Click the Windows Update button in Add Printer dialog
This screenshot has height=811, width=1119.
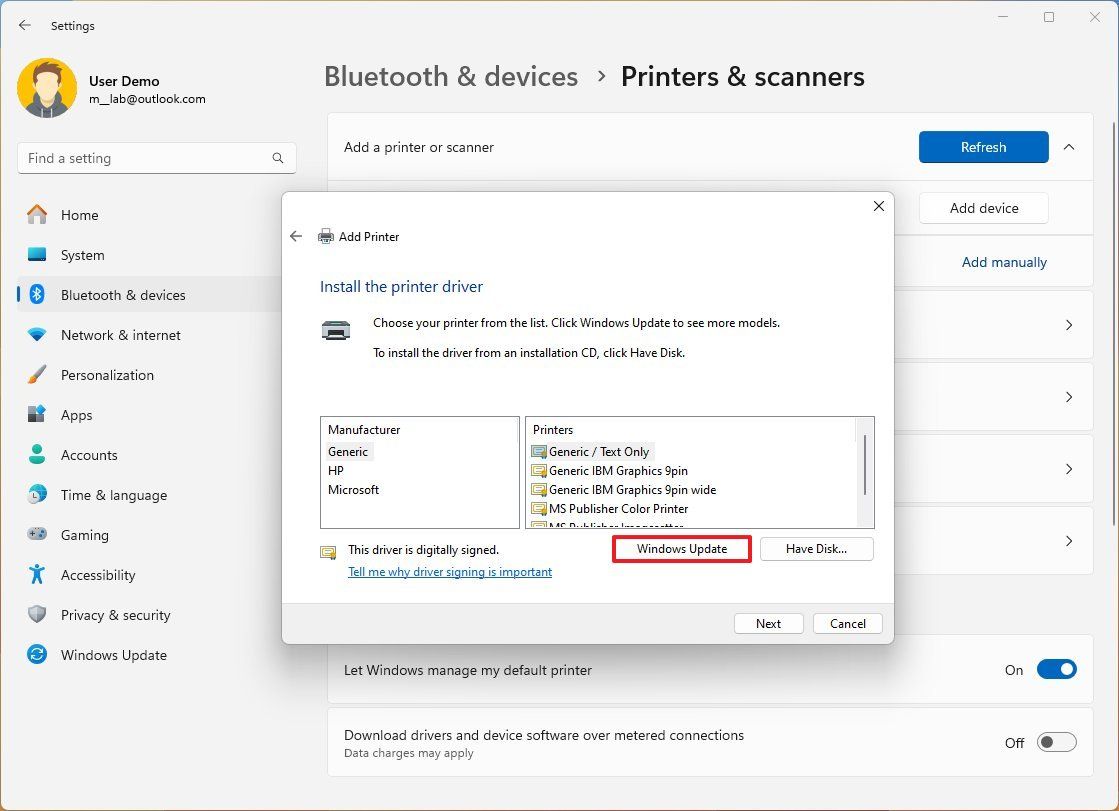tap(681, 548)
